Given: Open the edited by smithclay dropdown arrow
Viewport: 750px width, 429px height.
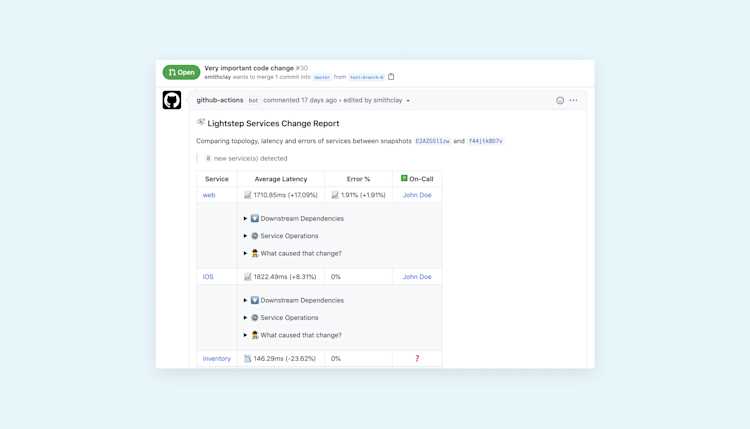Looking at the screenshot, I should tap(408, 100).
